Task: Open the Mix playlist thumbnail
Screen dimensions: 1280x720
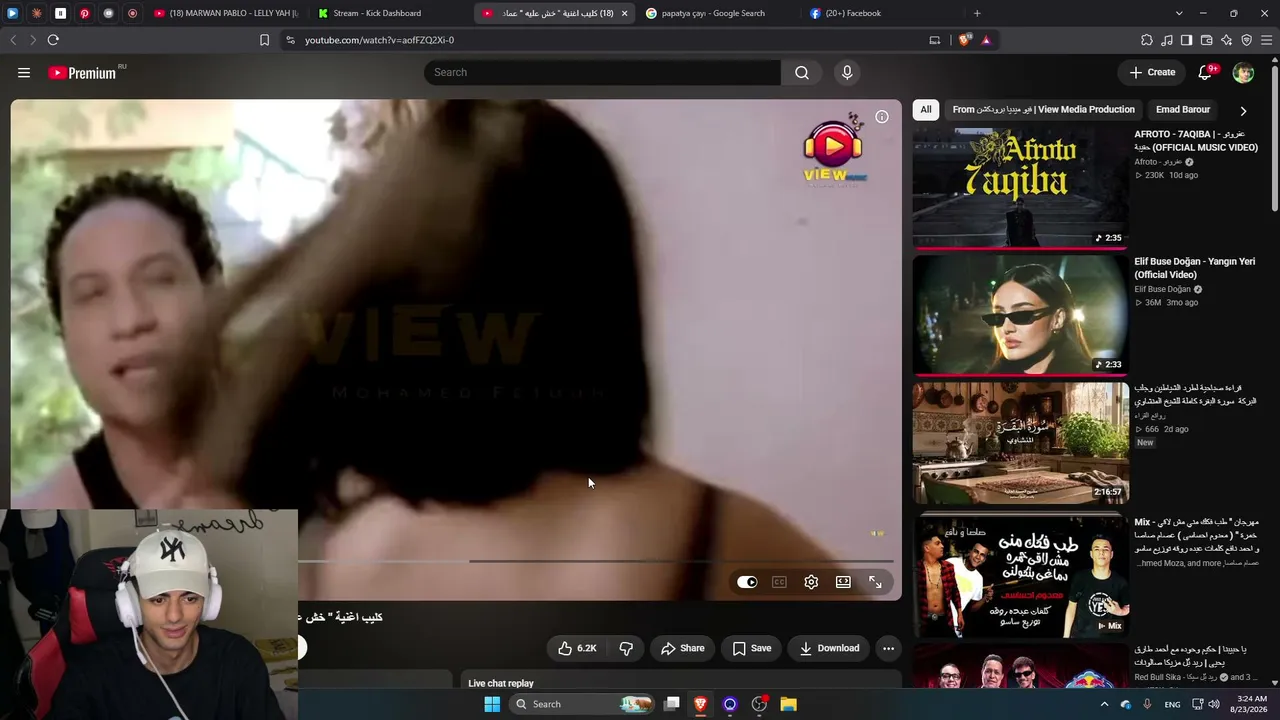Action: [x=1020, y=576]
